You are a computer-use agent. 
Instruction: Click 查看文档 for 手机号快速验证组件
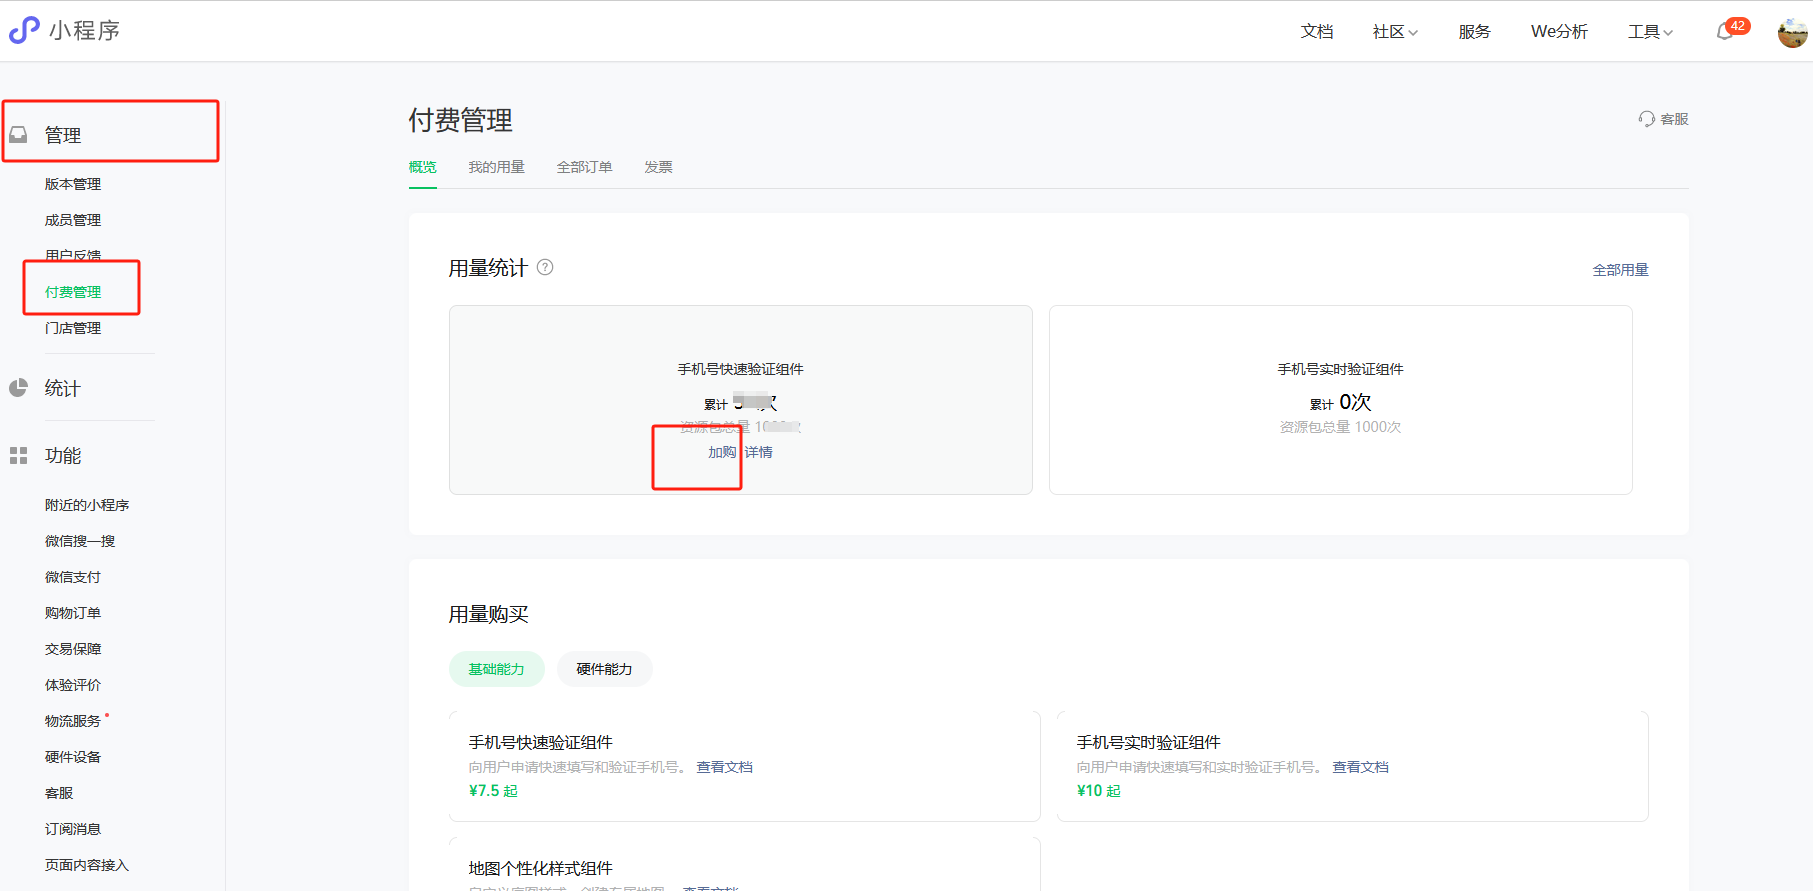[725, 767]
